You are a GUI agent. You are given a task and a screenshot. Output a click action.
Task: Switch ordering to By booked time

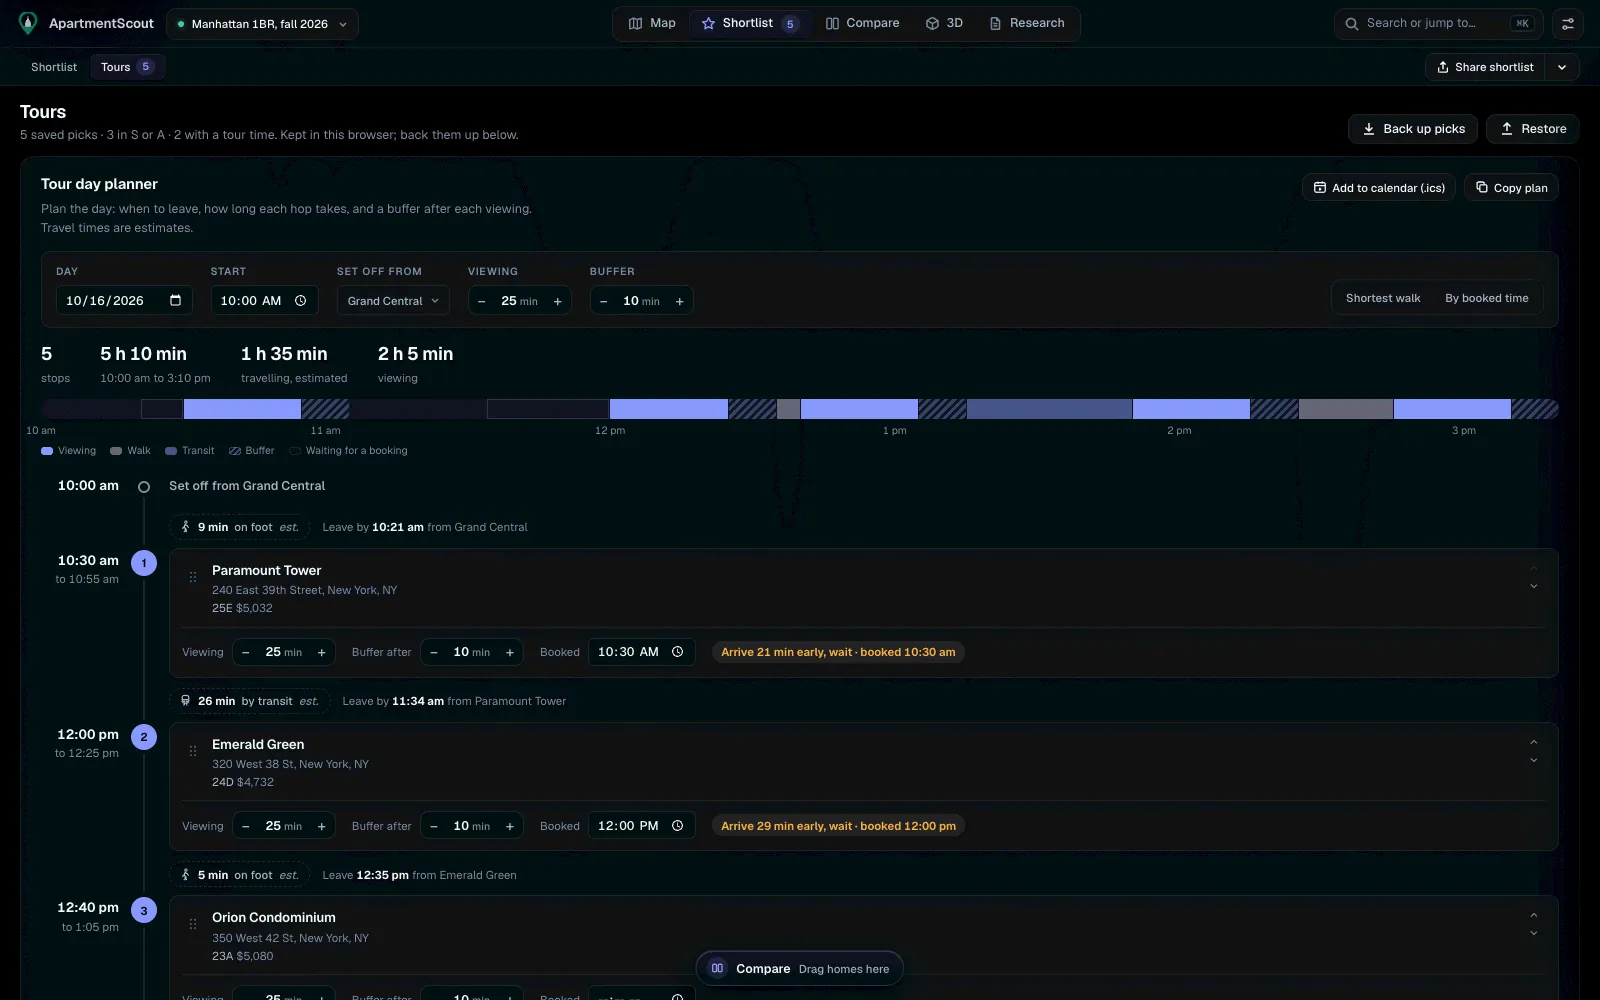pos(1487,298)
